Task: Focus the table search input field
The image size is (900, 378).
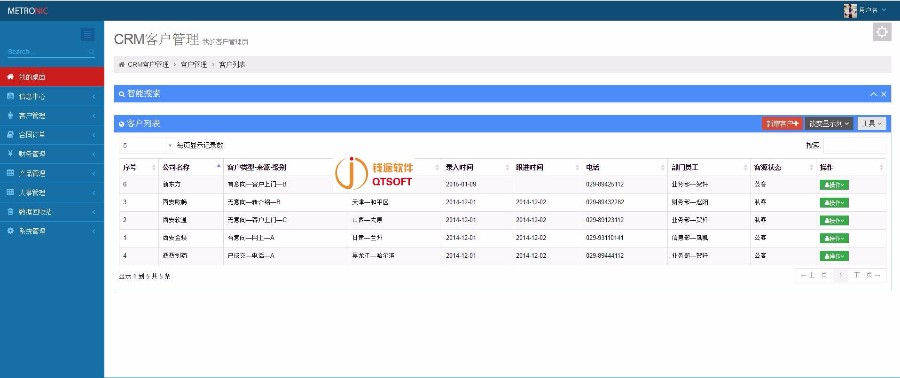Action: (855, 146)
